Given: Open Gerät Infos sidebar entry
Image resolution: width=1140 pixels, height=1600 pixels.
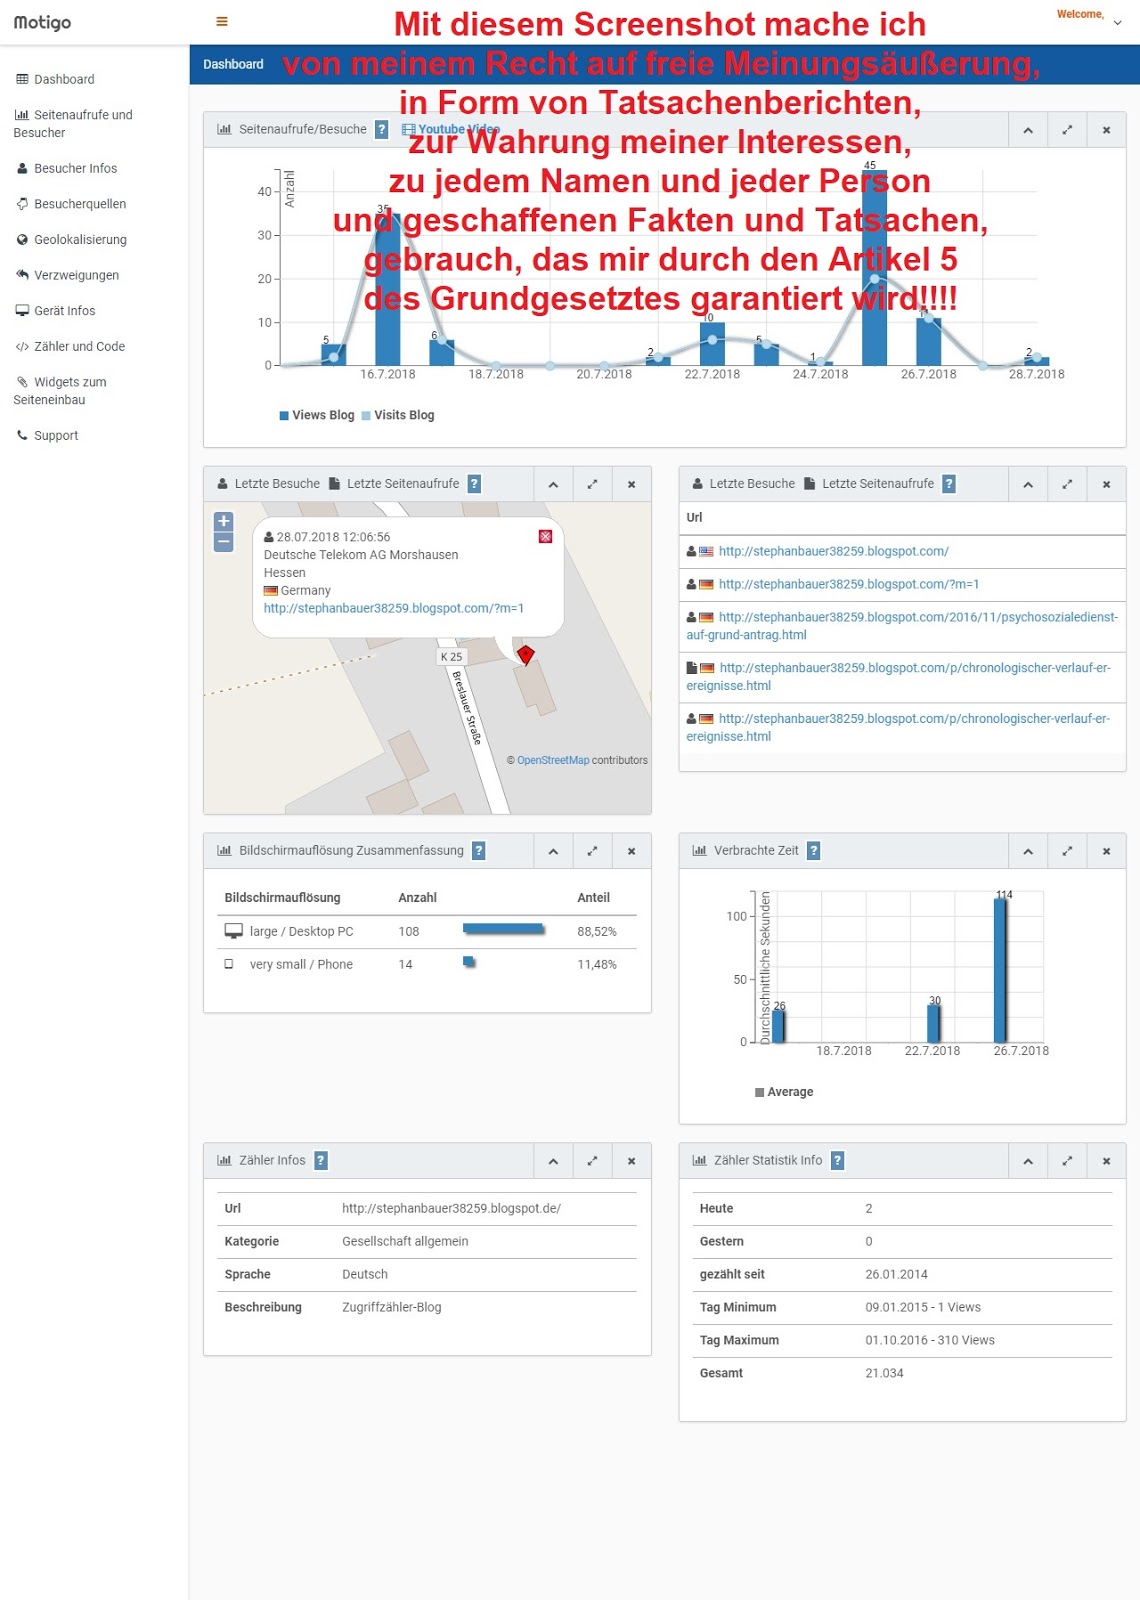Looking at the screenshot, I should point(55,311).
